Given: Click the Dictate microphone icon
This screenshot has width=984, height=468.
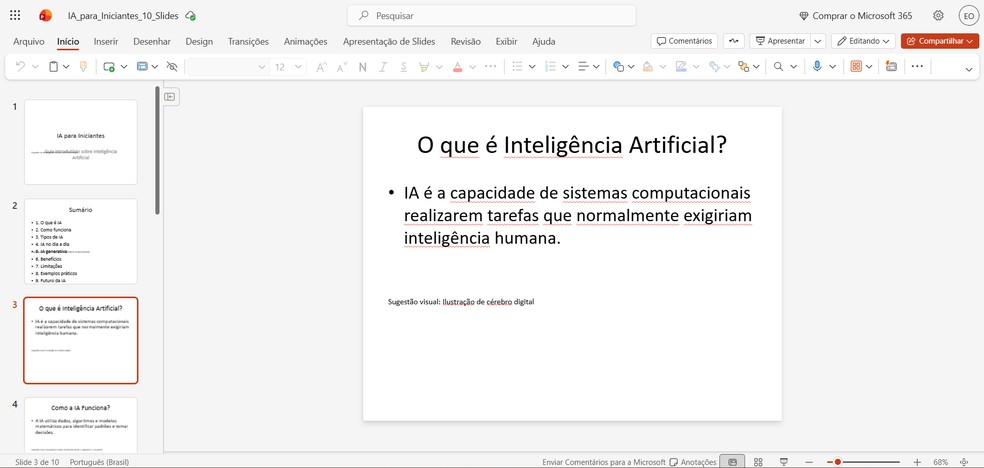Looking at the screenshot, I should 817,66.
